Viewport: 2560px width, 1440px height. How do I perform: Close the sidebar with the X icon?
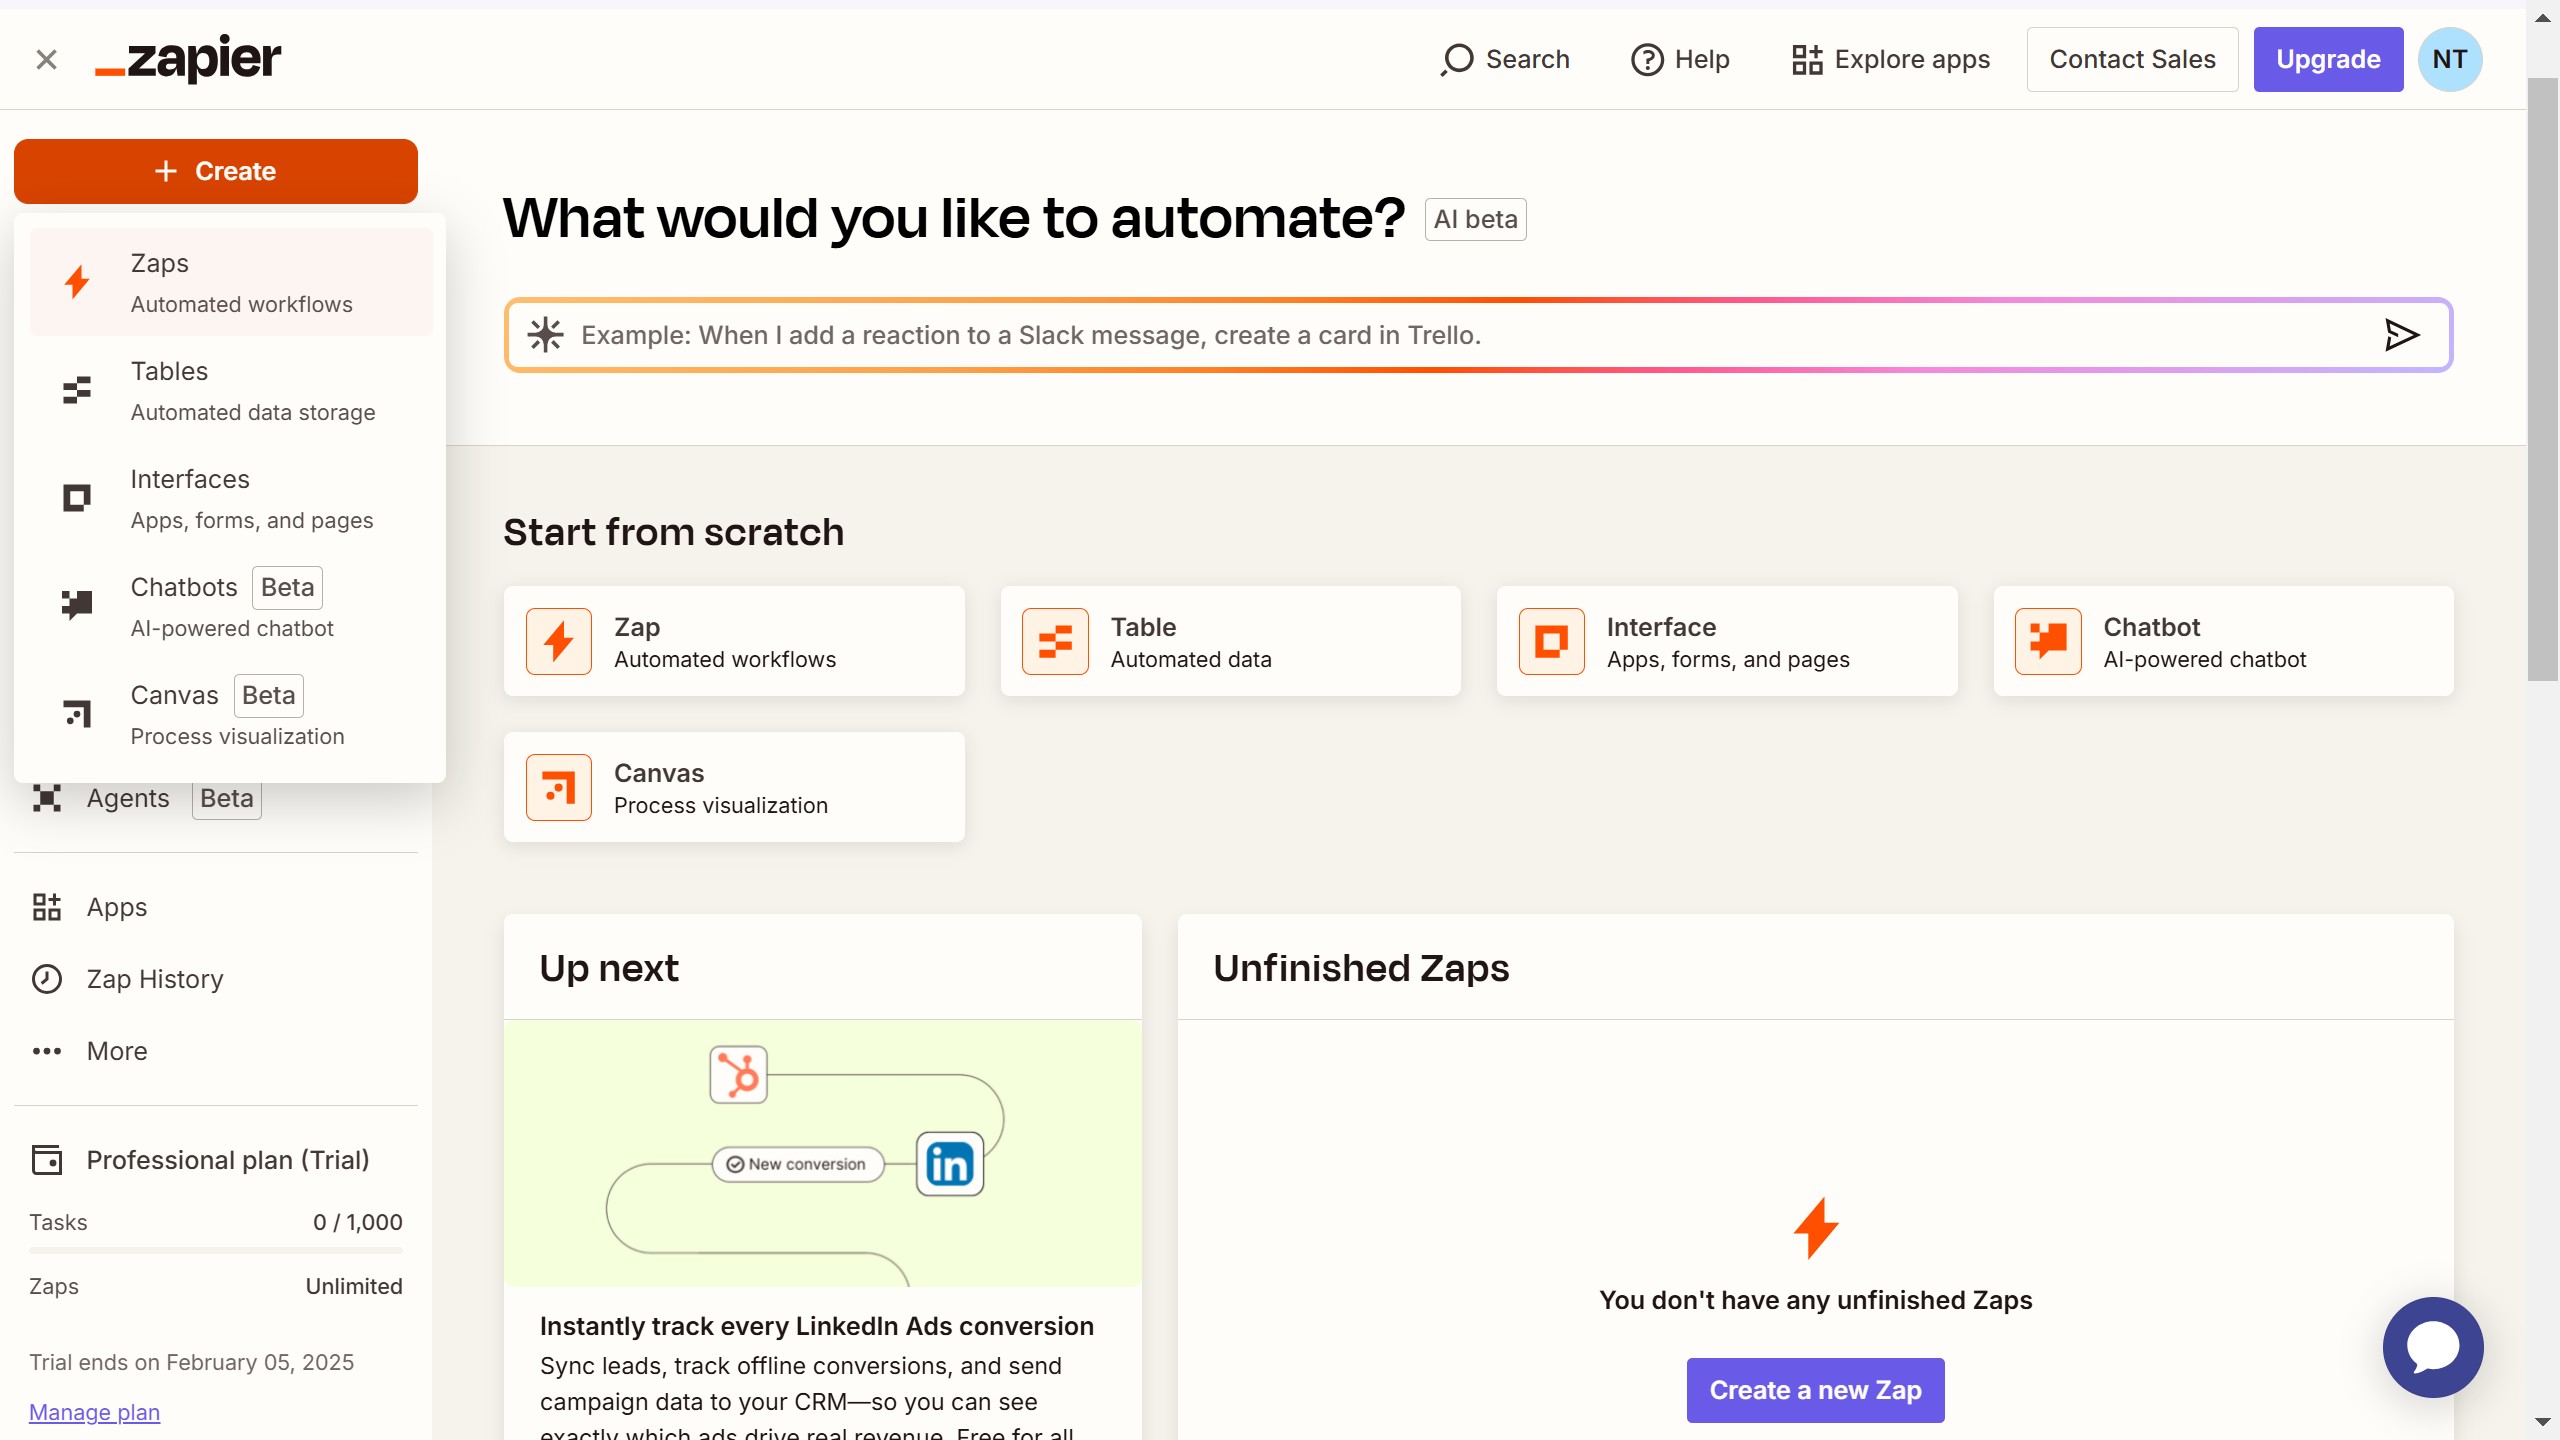tap(46, 60)
